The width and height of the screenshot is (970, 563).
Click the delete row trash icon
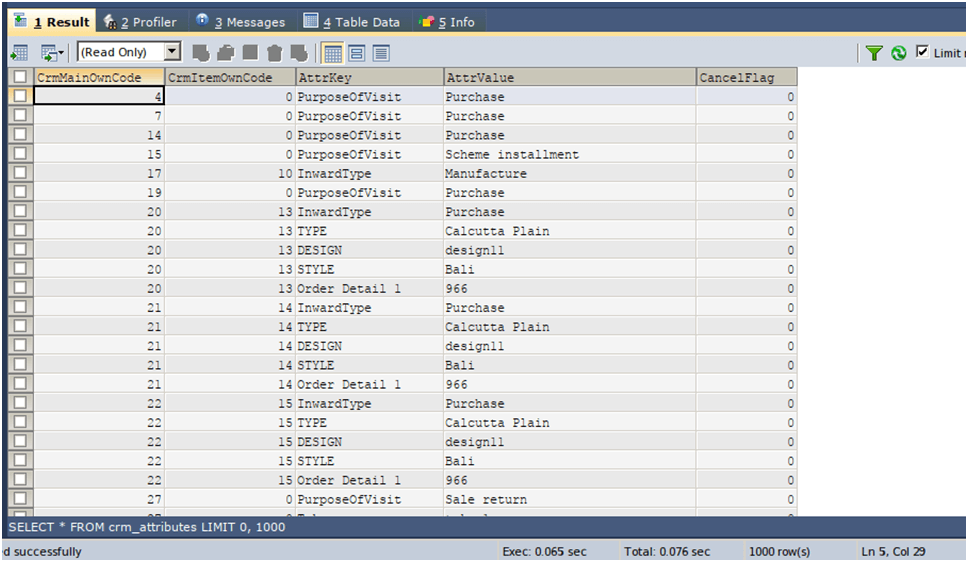coord(275,53)
